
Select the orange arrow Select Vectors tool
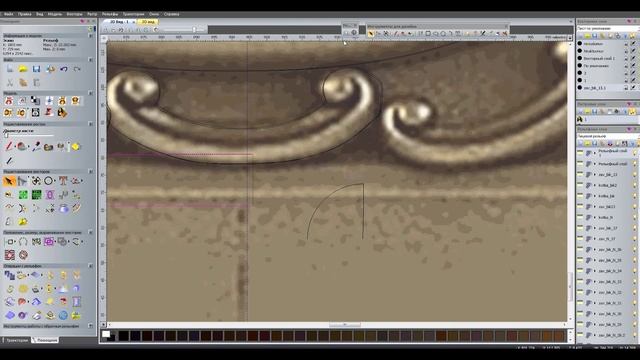[9, 181]
